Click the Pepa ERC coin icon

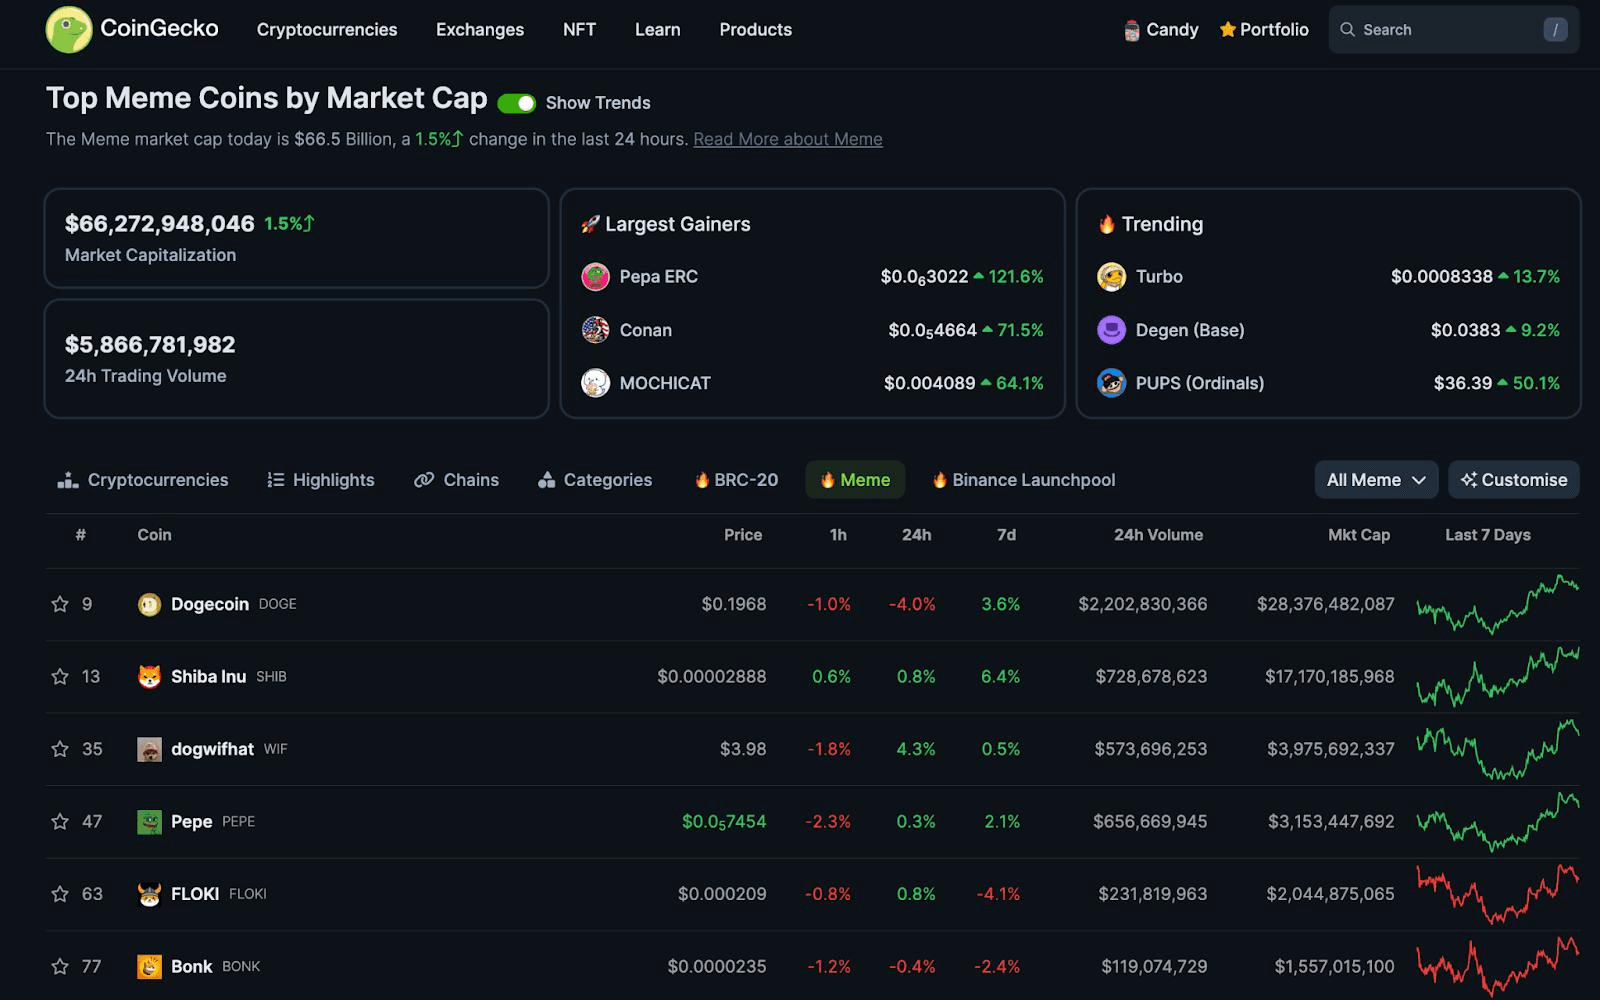(596, 277)
